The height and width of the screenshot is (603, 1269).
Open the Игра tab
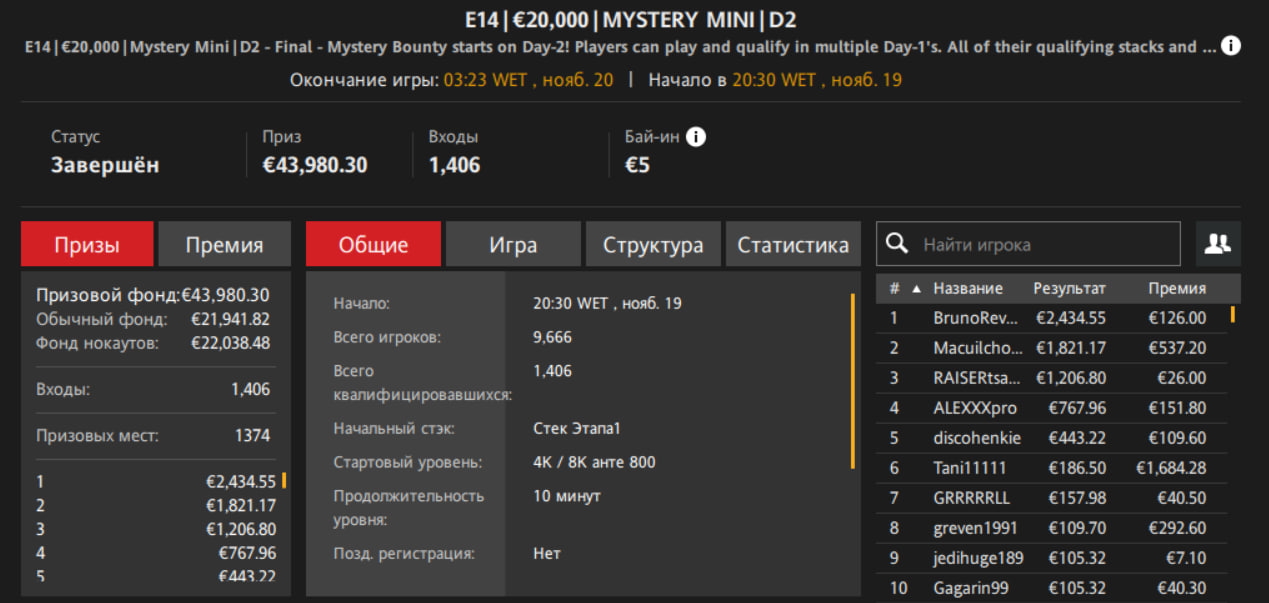(513, 245)
